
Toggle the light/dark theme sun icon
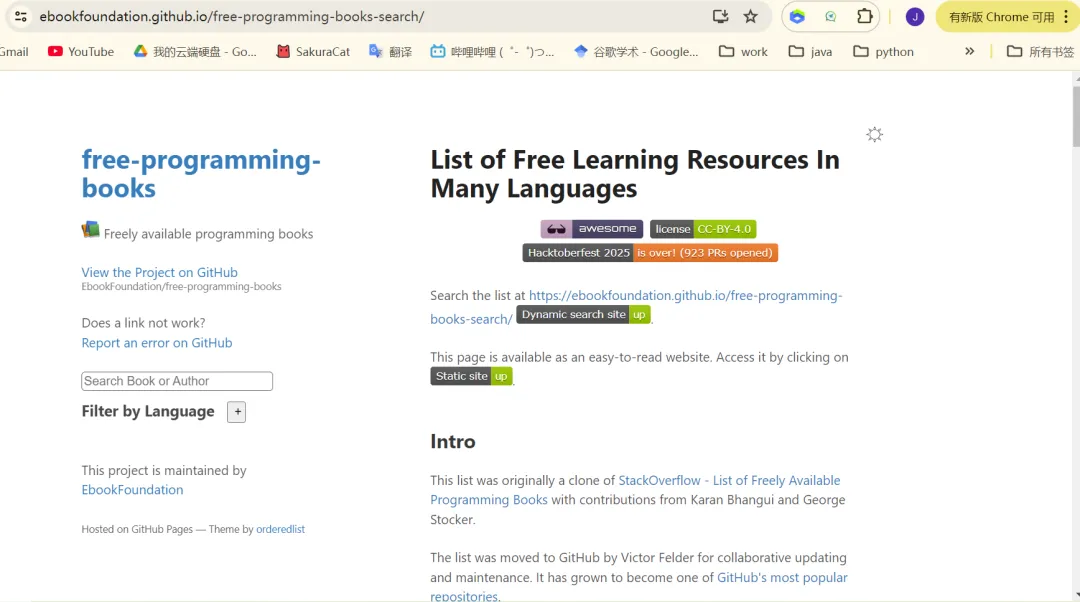[x=874, y=135]
